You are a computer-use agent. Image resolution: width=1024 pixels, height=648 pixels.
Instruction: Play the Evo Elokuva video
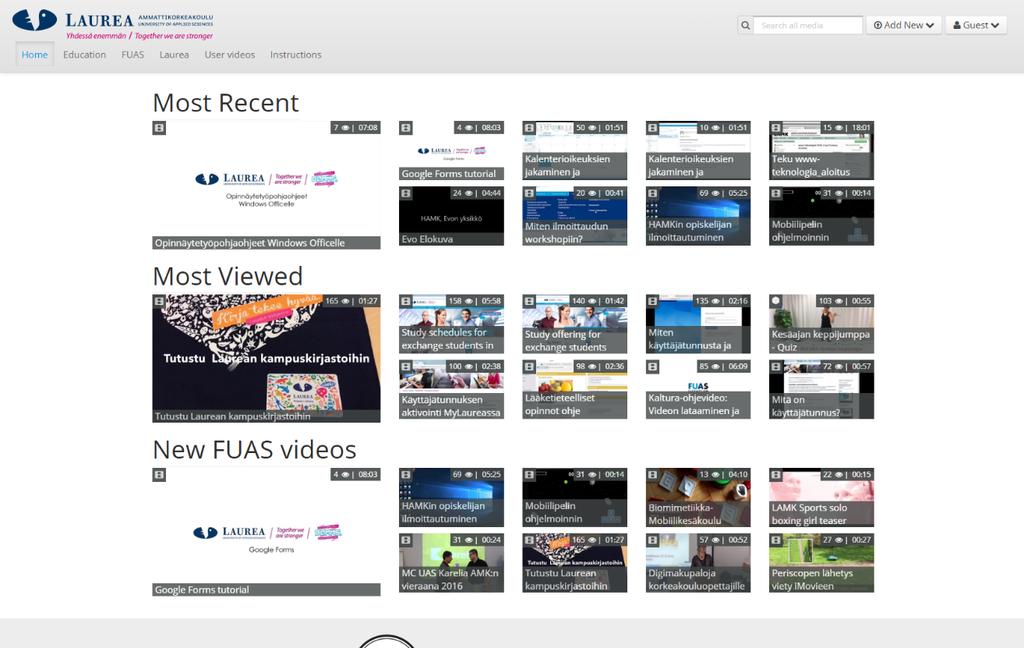coord(451,216)
